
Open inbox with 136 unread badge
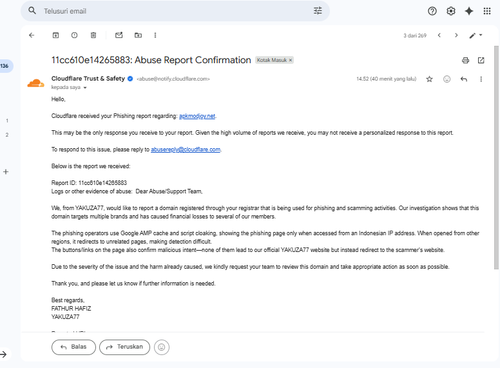(x=5, y=66)
